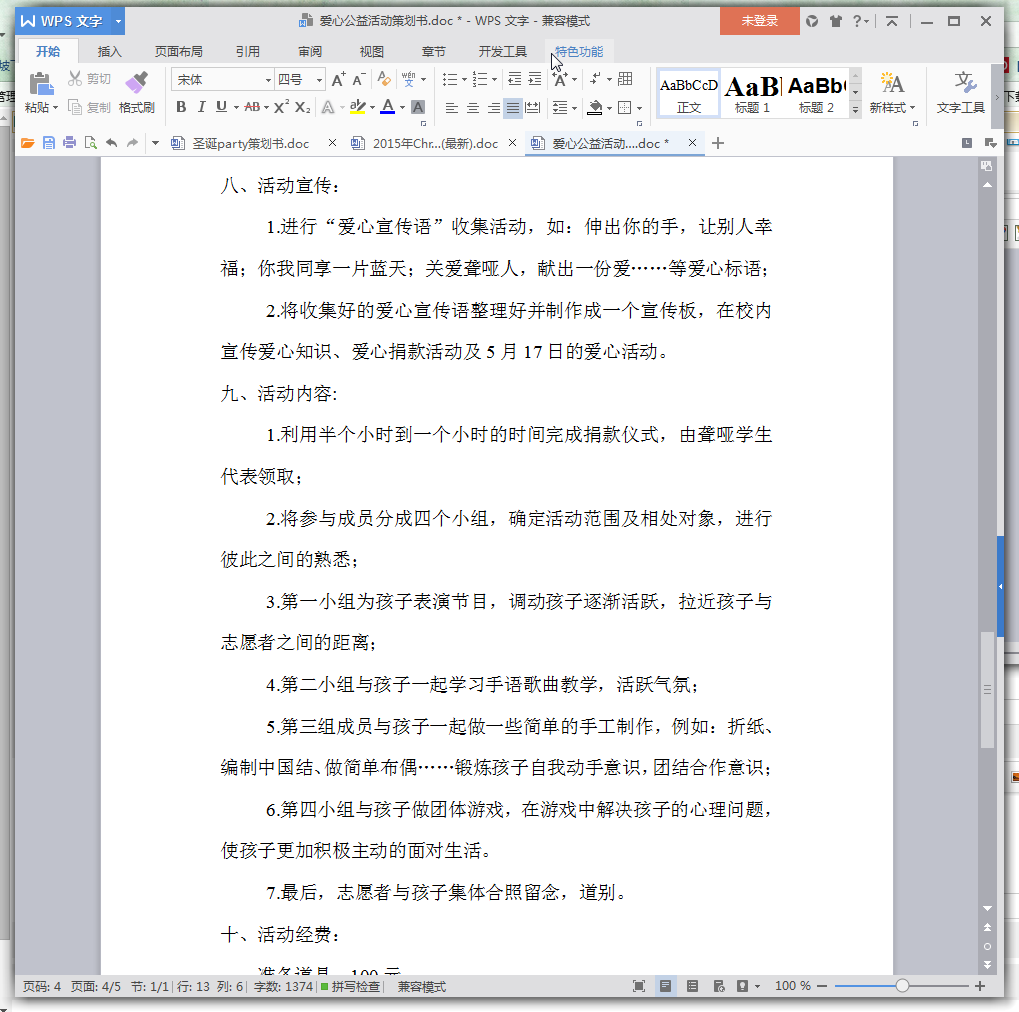Apply the 标题 2 style
Image resolution: width=1019 pixels, height=1012 pixels.
coord(816,94)
